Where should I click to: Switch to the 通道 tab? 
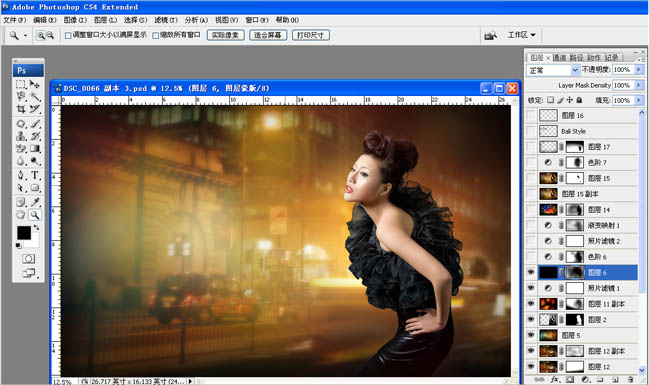(559, 58)
